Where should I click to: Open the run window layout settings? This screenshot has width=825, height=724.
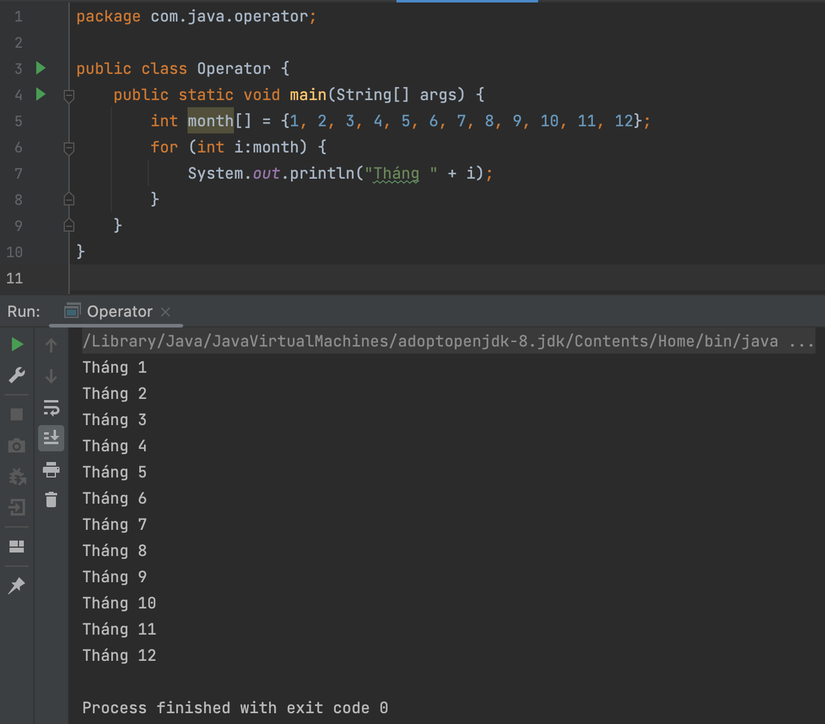16,546
